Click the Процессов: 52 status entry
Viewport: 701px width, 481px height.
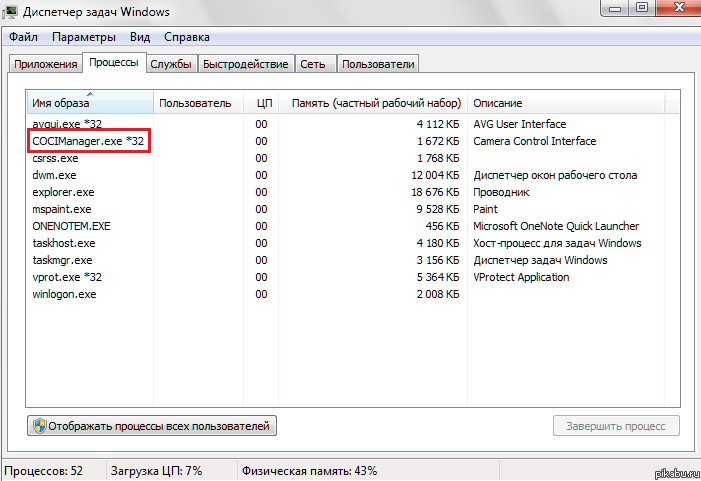point(44,471)
